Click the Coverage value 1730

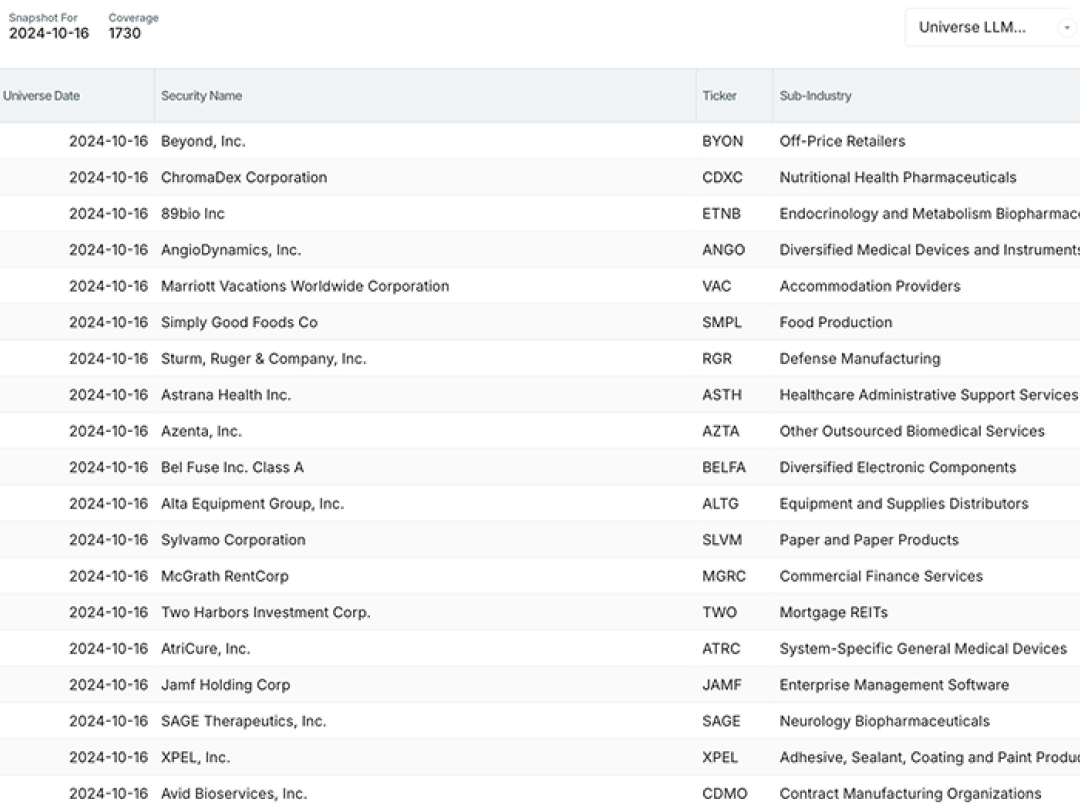click(125, 33)
